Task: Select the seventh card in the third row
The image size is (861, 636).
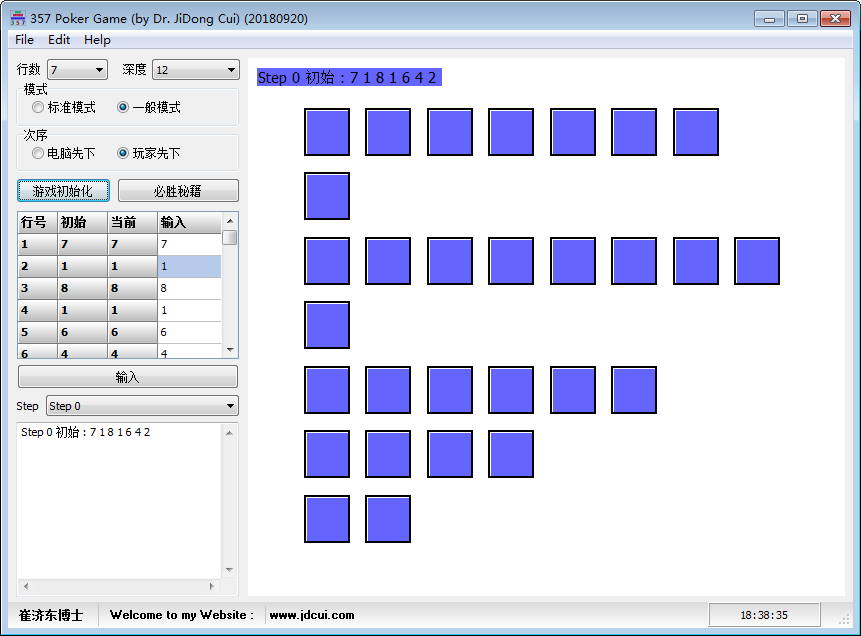Action: tap(696, 261)
